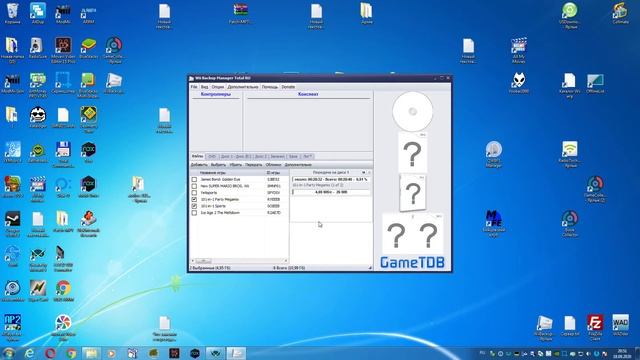The height and width of the screenshot is (360, 640).
Task: Open the File menu in Wii Backup Manager
Action: pos(194,87)
